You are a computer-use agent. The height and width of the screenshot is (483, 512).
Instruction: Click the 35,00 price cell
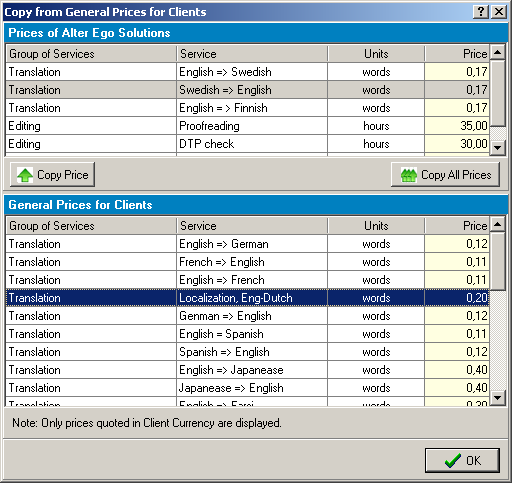(x=457, y=126)
